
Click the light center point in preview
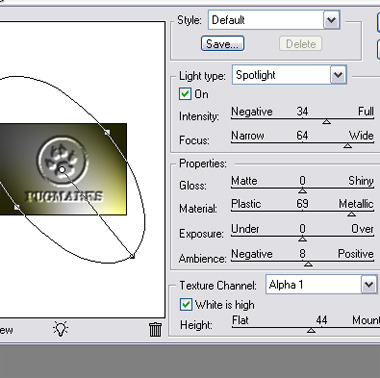pyautogui.click(x=62, y=170)
